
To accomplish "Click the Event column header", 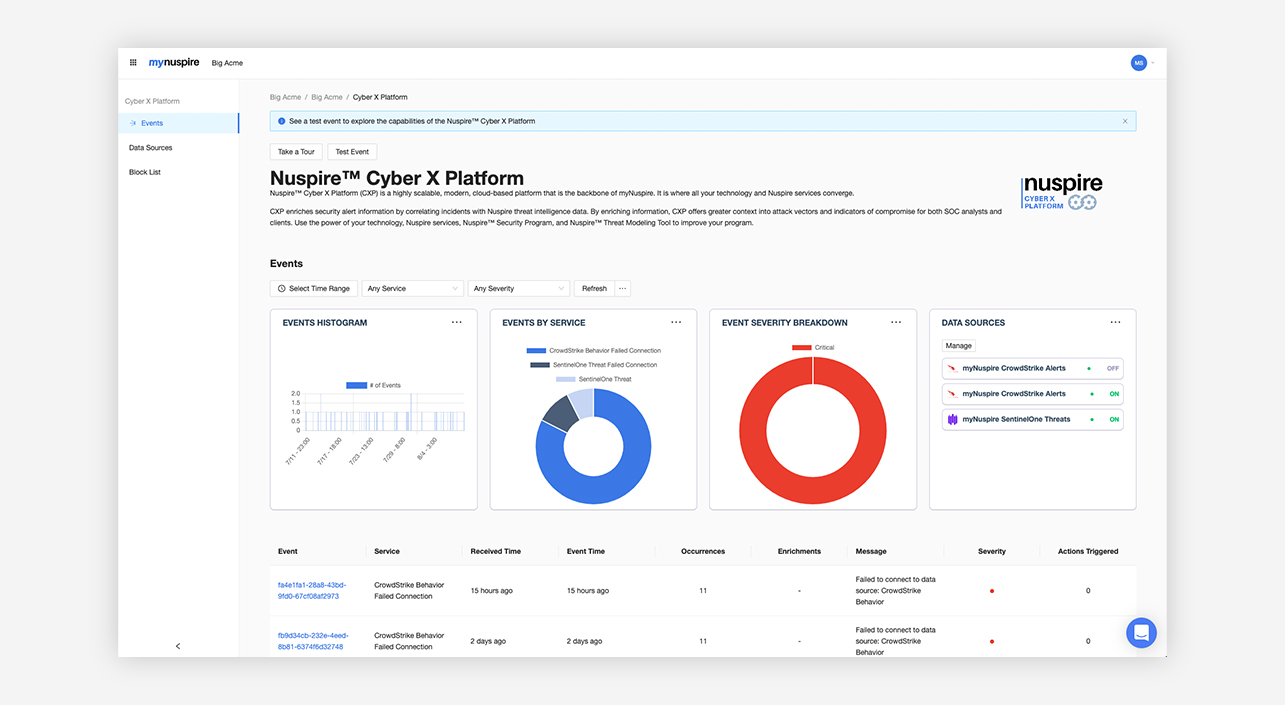I will tap(288, 551).
